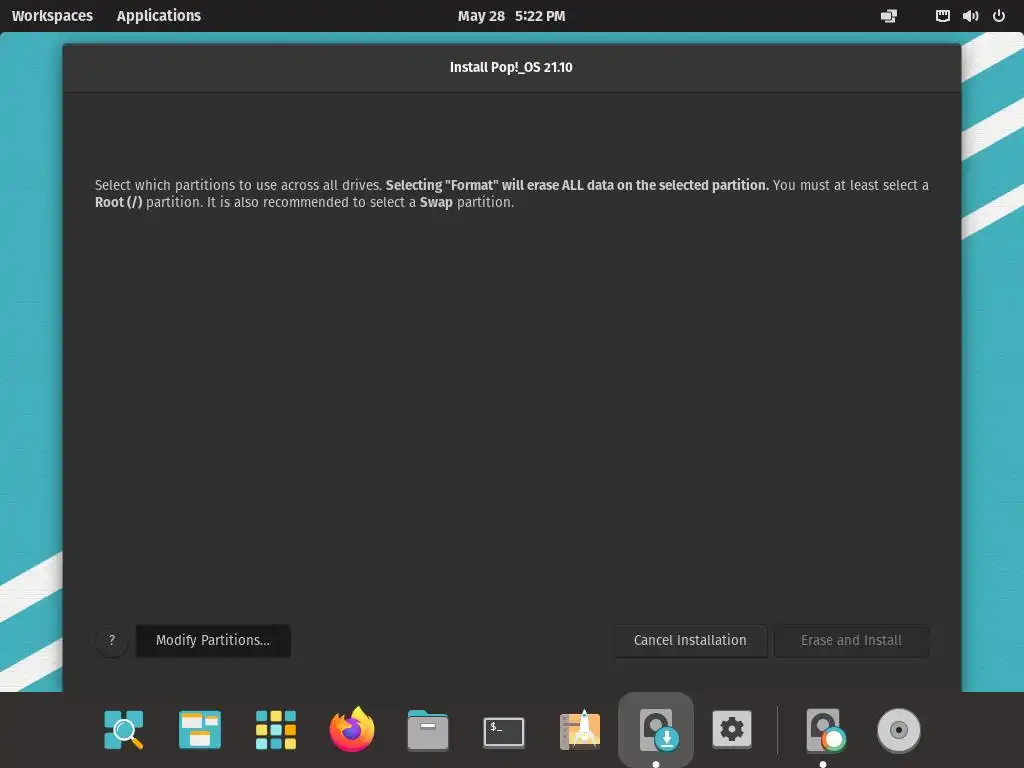Screen dimensions: 1024x768
Task: Click the wired connection tray icon
Action: tap(942, 16)
